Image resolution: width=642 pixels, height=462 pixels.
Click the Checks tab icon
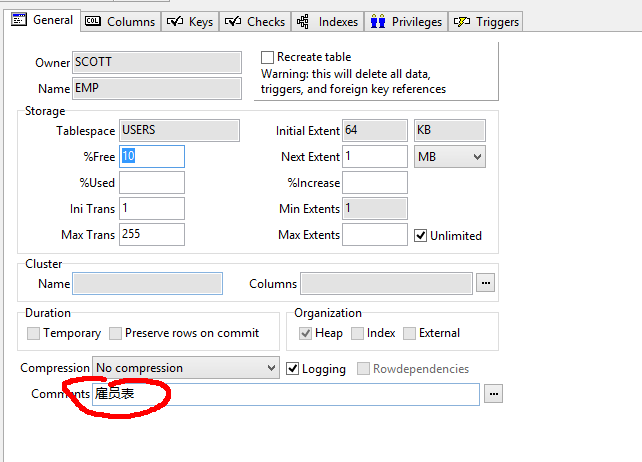[x=232, y=21]
